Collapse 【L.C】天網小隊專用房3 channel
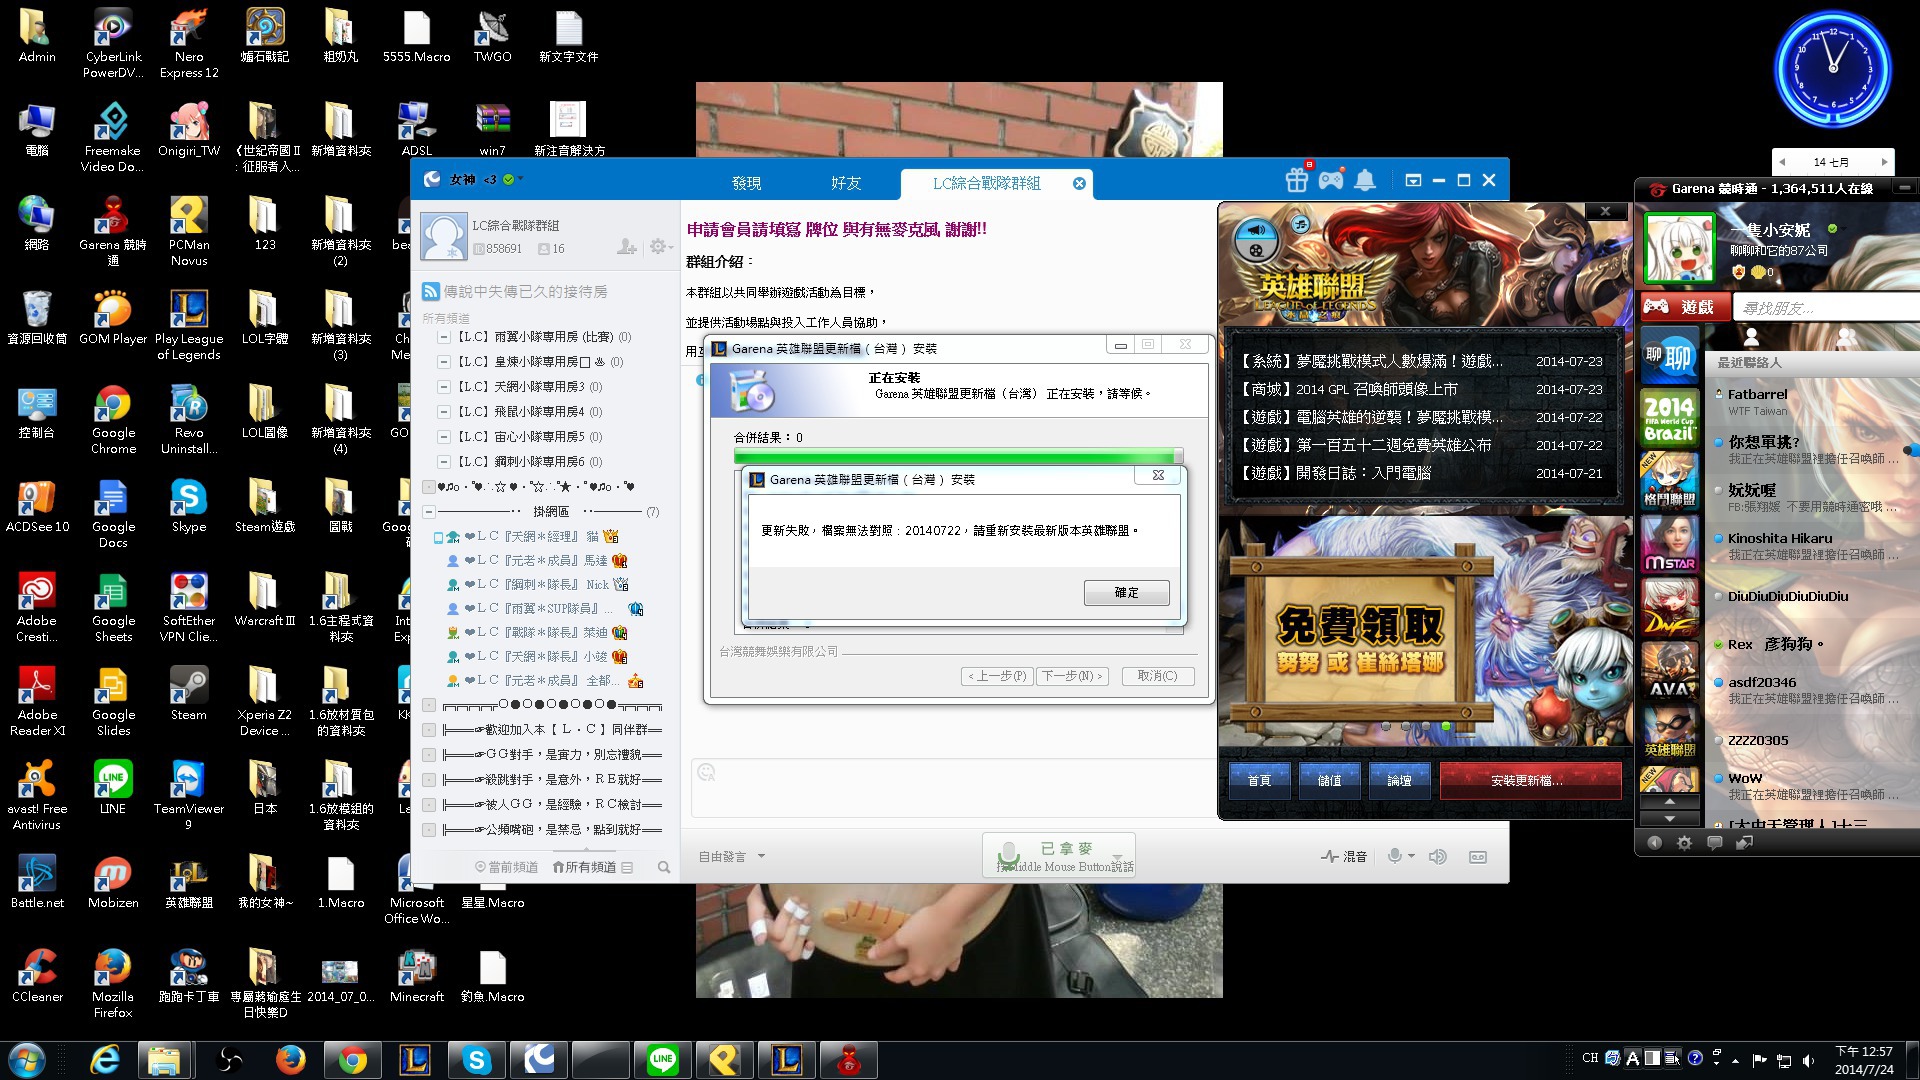 tap(443, 387)
